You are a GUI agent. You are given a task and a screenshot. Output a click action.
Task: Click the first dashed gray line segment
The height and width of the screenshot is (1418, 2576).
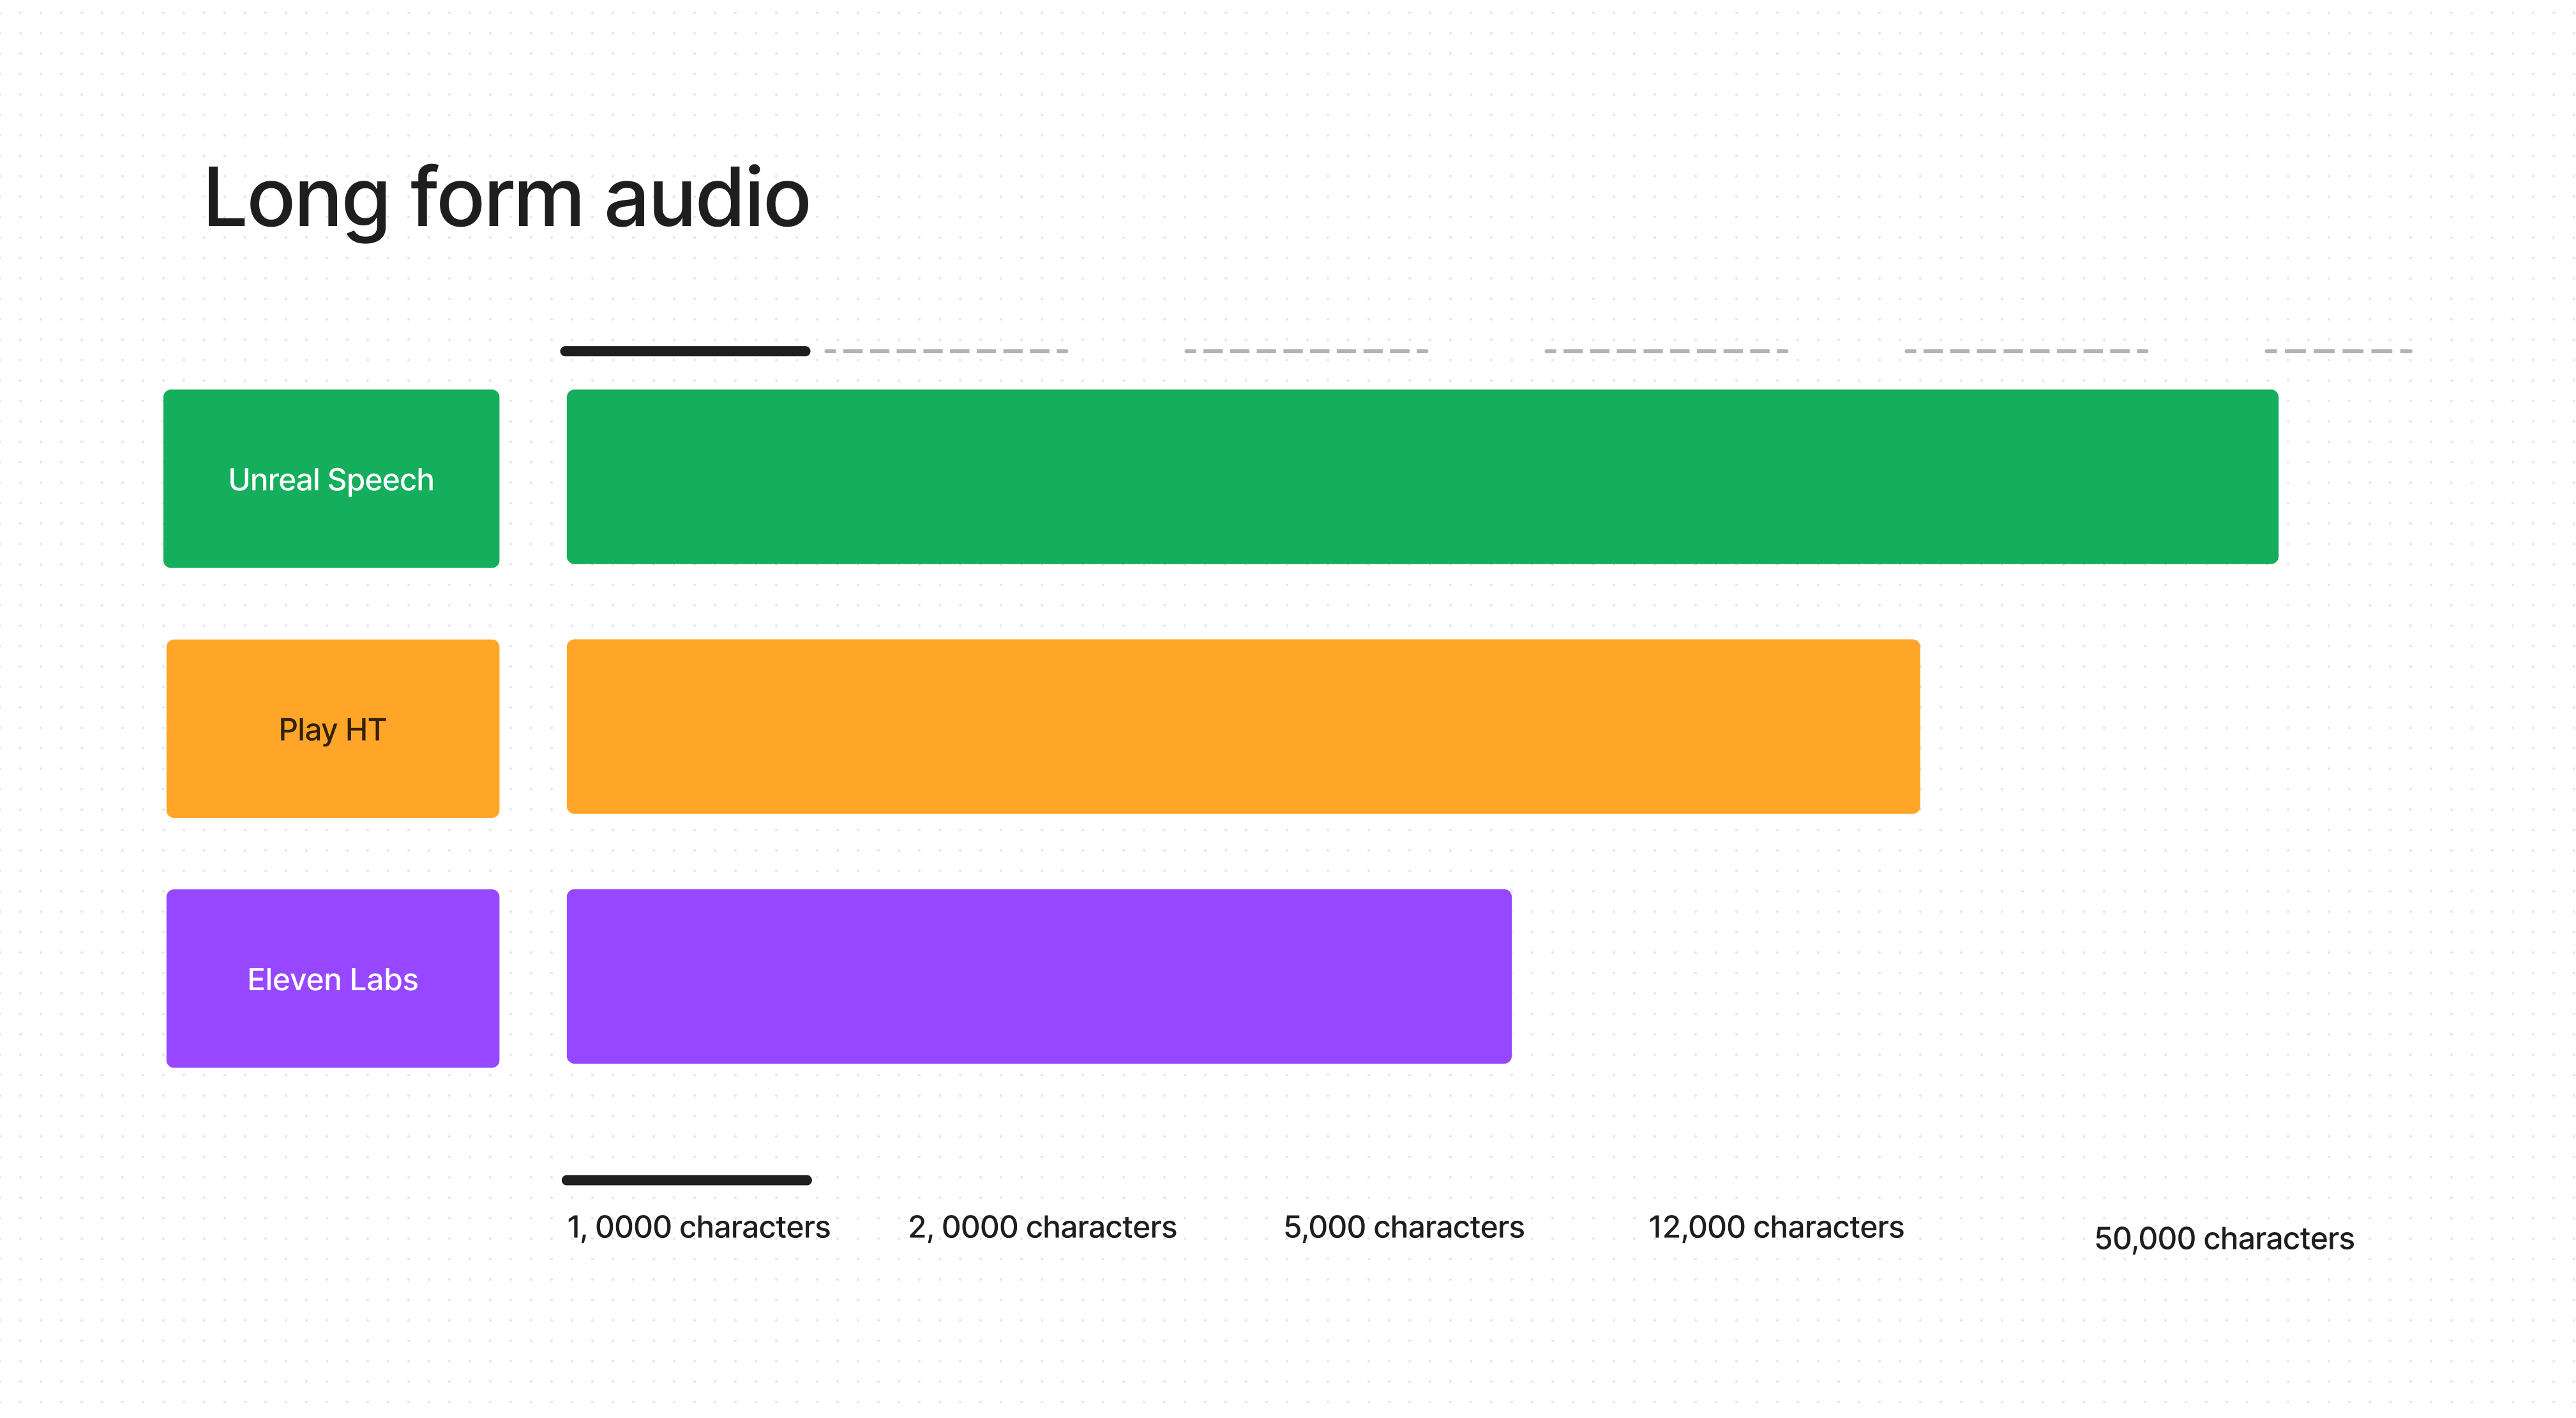click(x=946, y=351)
